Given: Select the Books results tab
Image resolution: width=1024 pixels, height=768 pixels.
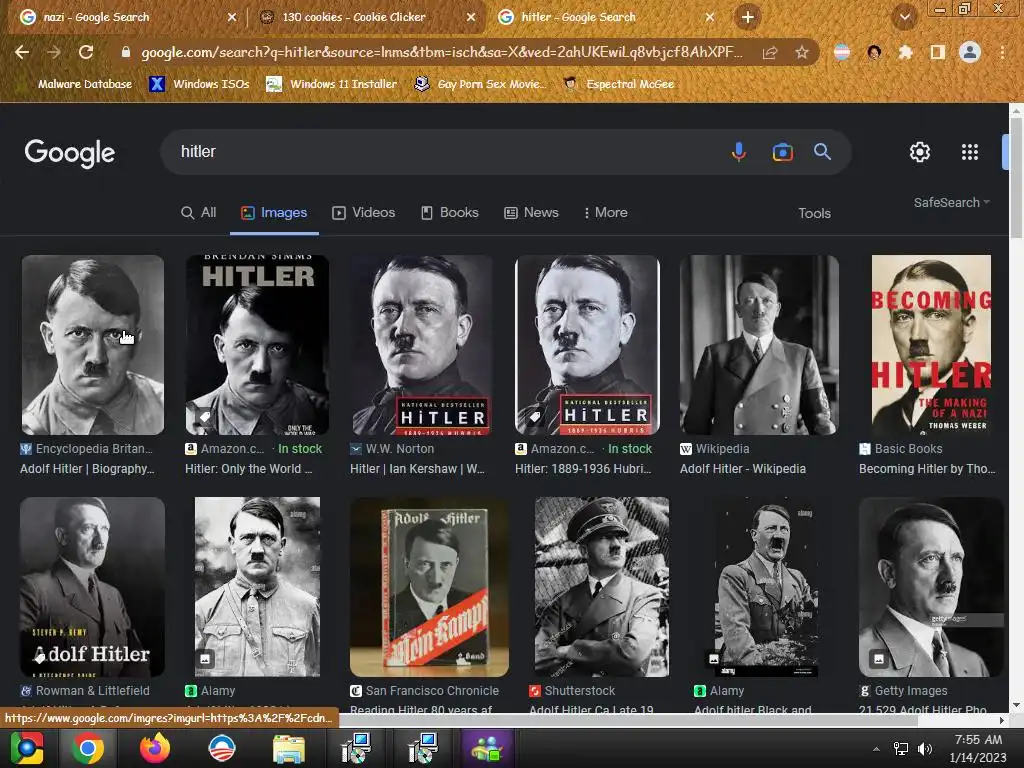Looking at the screenshot, I should [x=449, y=212].
